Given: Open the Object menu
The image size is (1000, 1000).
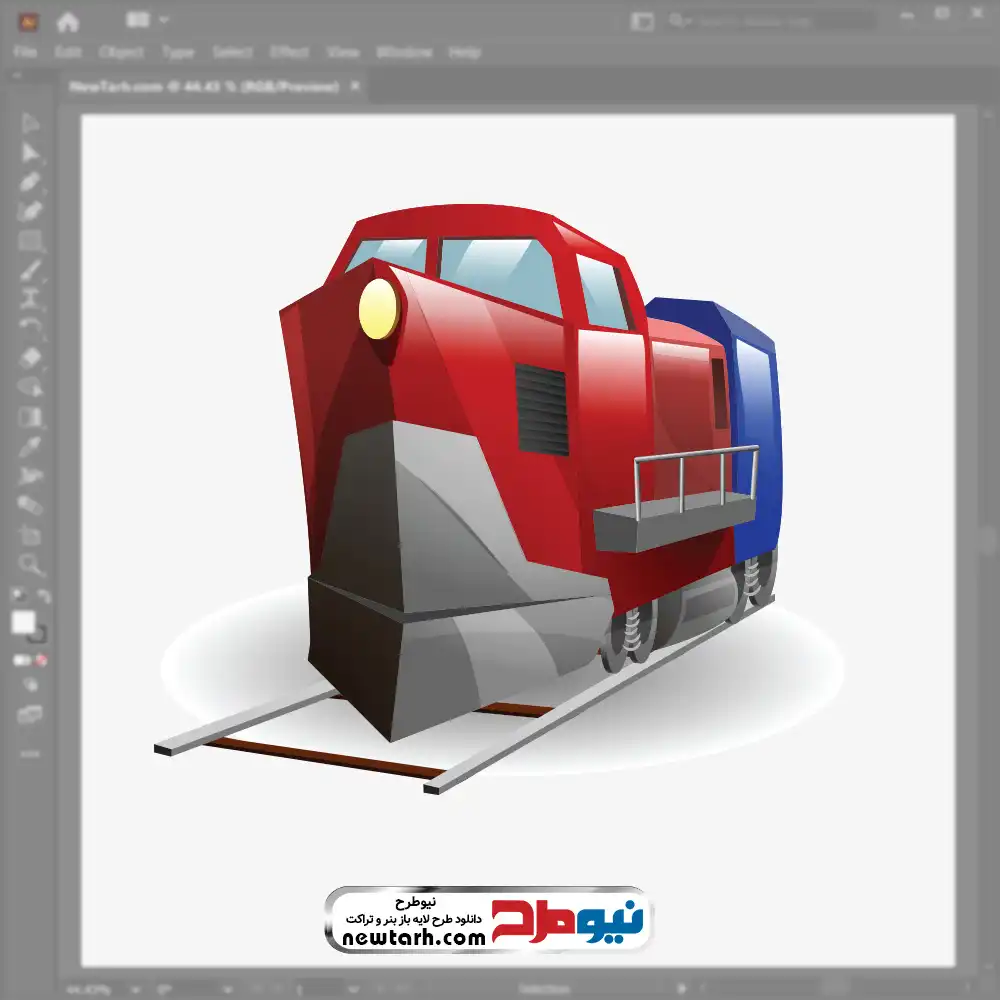Looking at the screenshot, I should (x=121, y=52).
